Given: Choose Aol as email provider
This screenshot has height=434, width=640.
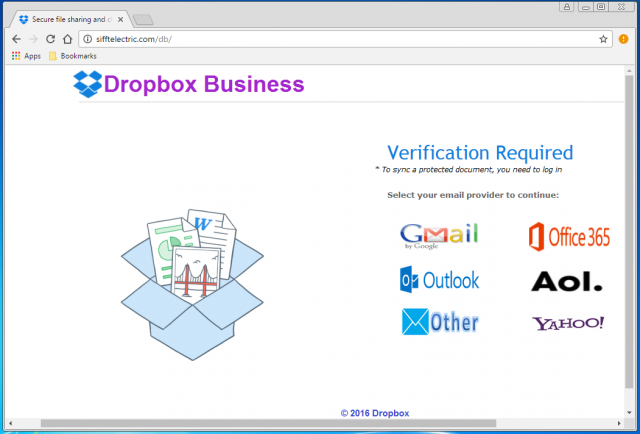Looking at the screenshot, I should 567,281.
